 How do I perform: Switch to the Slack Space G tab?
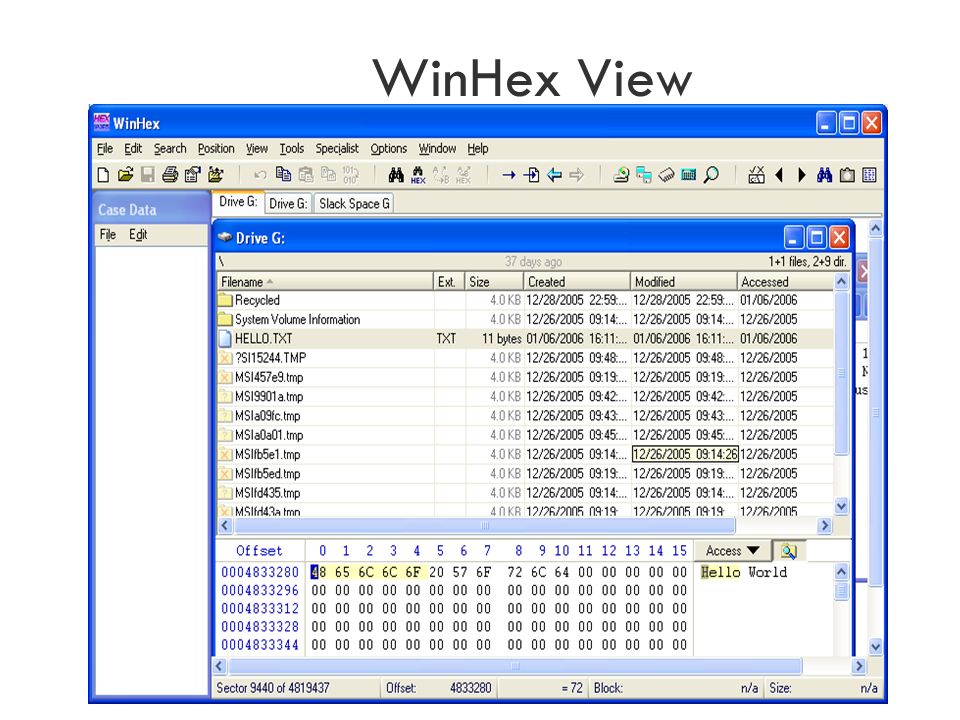[354, 204]
